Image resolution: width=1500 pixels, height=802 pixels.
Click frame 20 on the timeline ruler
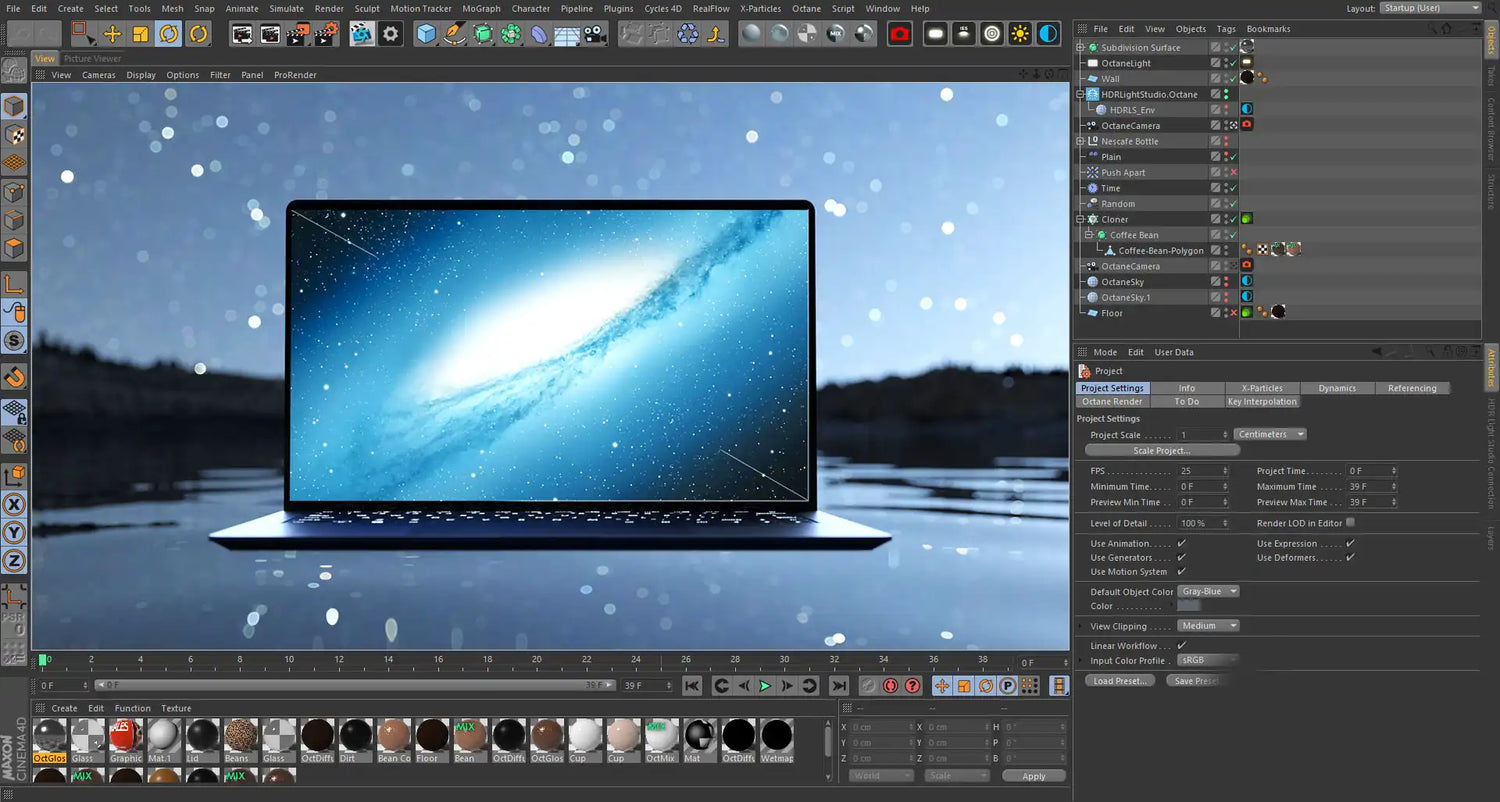536,659
